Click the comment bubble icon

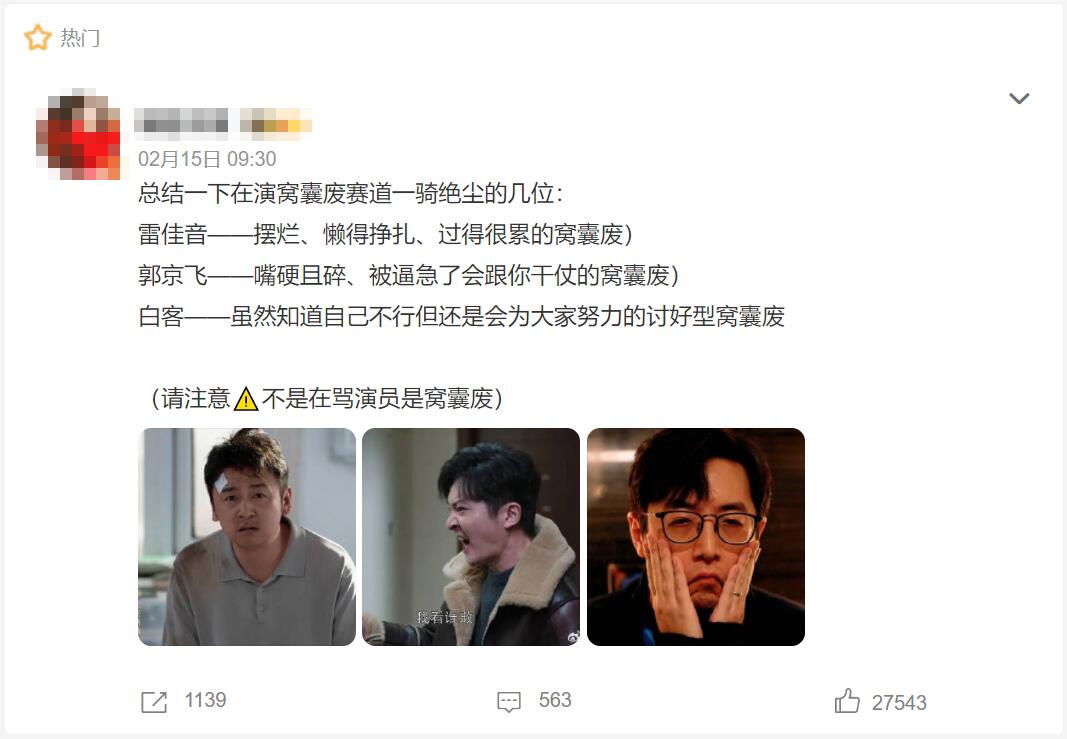pyautogui.click(x=509, y=702)
